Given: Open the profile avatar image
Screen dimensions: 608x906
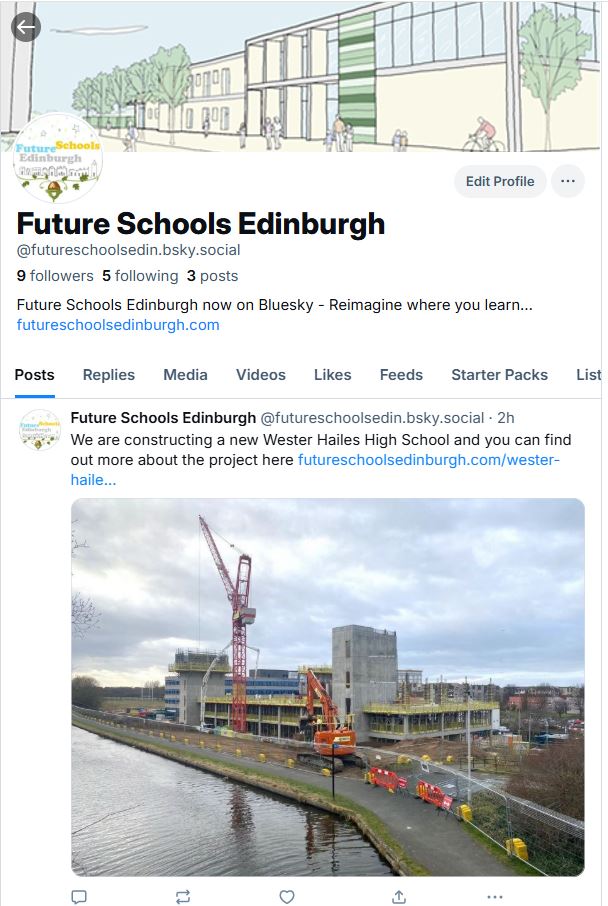Looking at the screenshot, I should pyautogui.click(x=57, y=158).
